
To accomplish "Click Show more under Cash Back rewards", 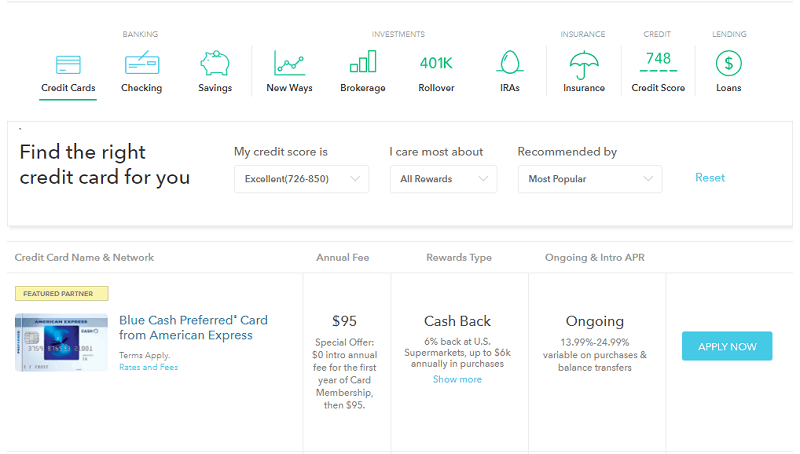I will pyautogui.click(x=457, y=380).
